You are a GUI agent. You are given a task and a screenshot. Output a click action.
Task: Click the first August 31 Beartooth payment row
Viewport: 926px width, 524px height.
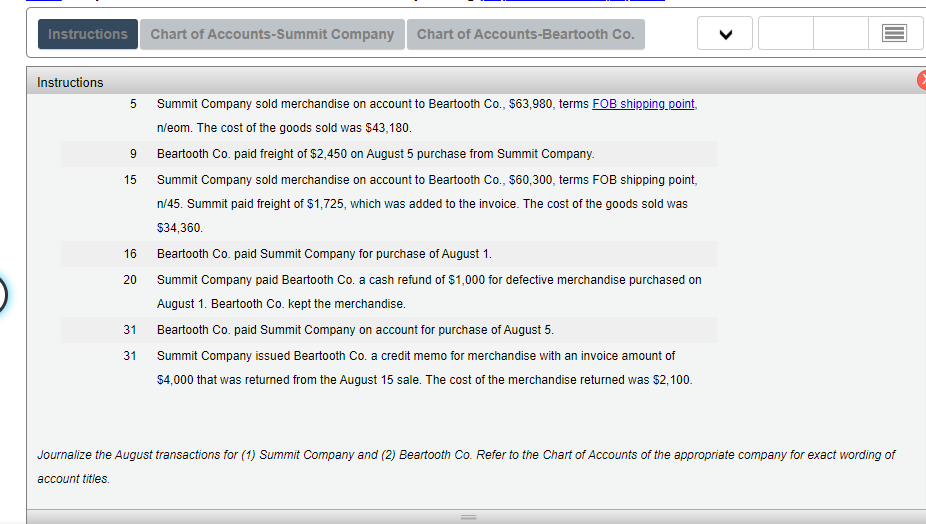click(389, 330)
